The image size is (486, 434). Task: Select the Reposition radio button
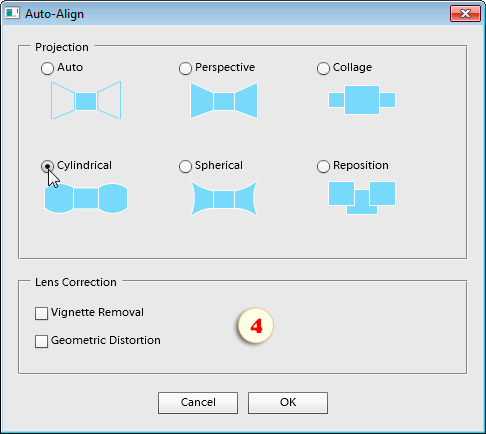pyautogui.click(x=323, y=166)
